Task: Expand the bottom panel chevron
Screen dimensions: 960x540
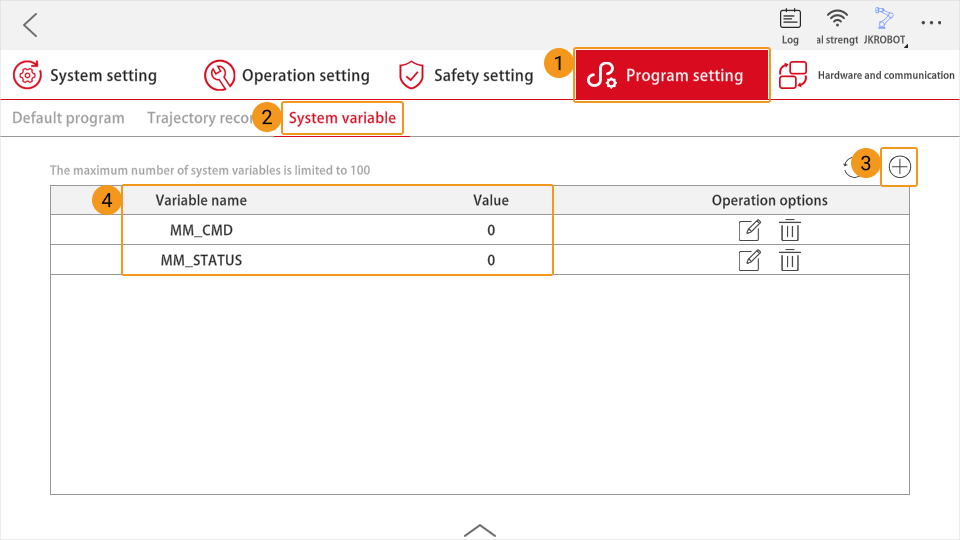Action: (x=480, y=530)
